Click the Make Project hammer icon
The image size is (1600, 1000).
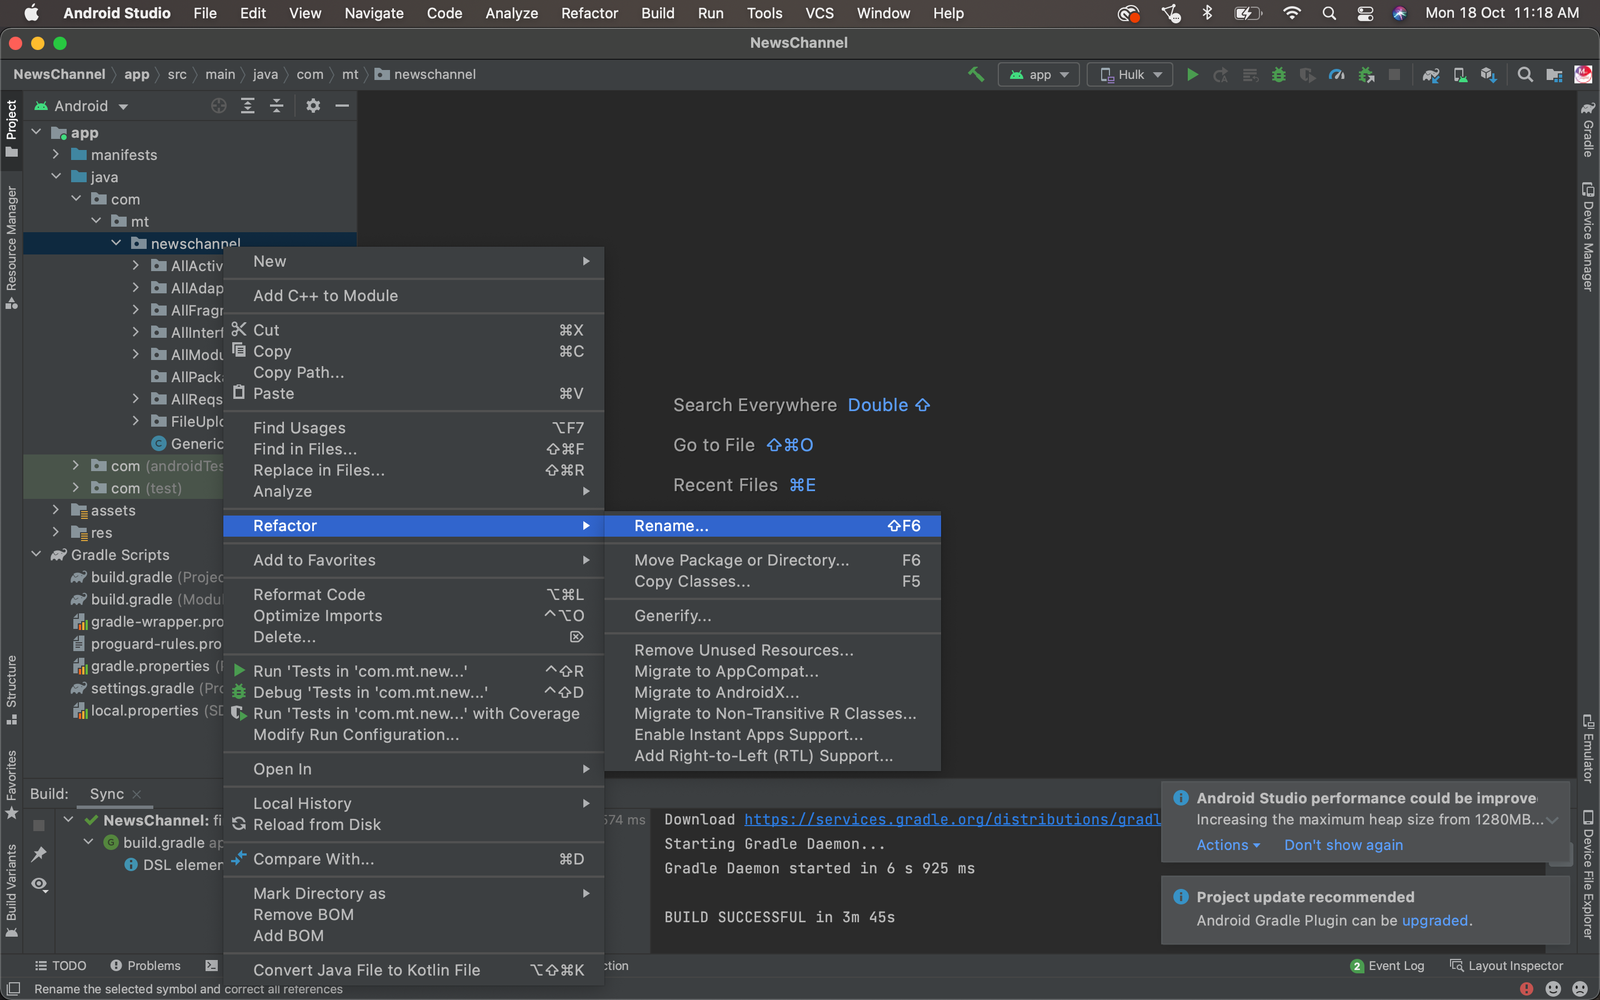click(x=976, y=74)
